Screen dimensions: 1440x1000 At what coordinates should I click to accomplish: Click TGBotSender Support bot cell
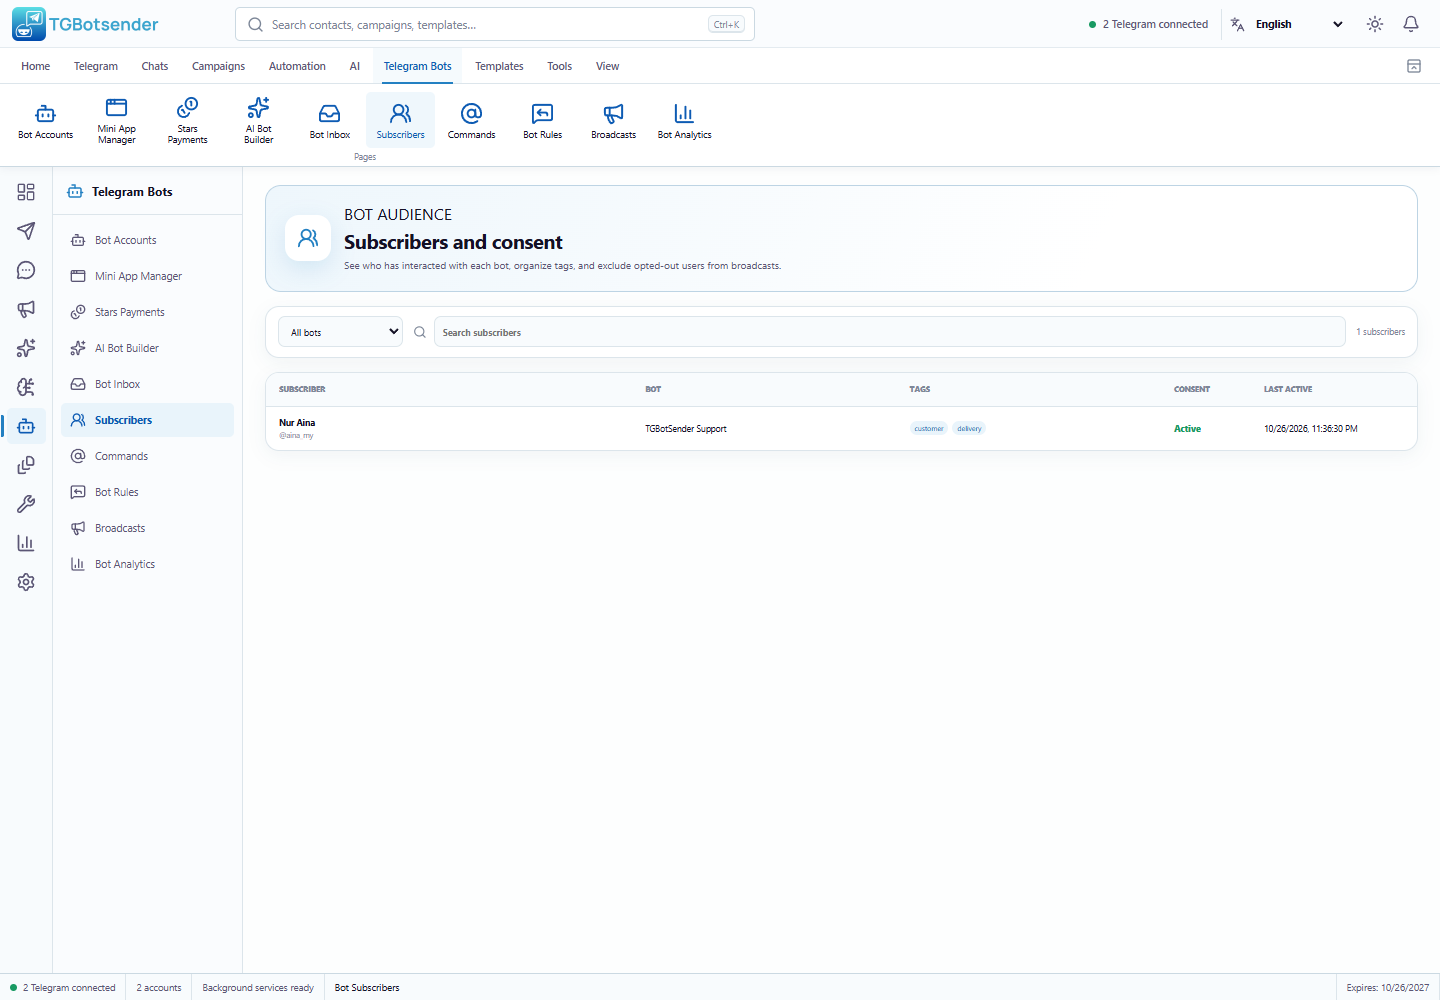pos(686,429)
